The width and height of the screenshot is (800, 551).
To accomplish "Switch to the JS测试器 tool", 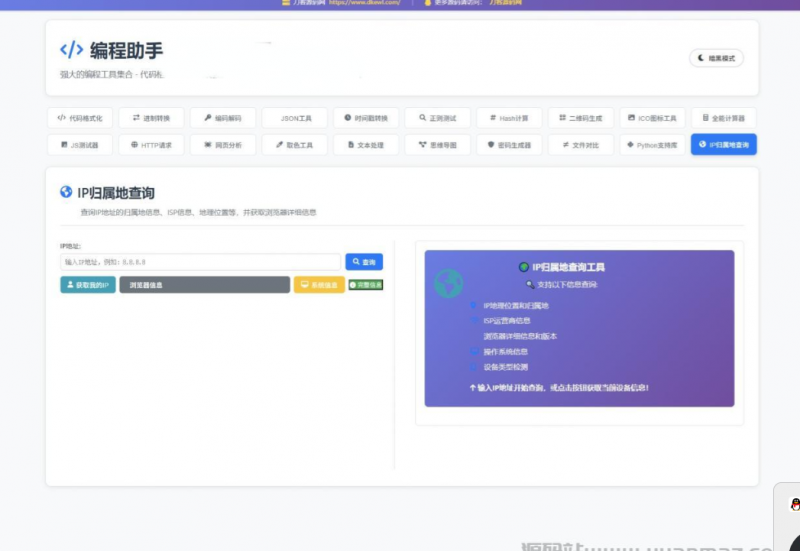I will (80, 145).
